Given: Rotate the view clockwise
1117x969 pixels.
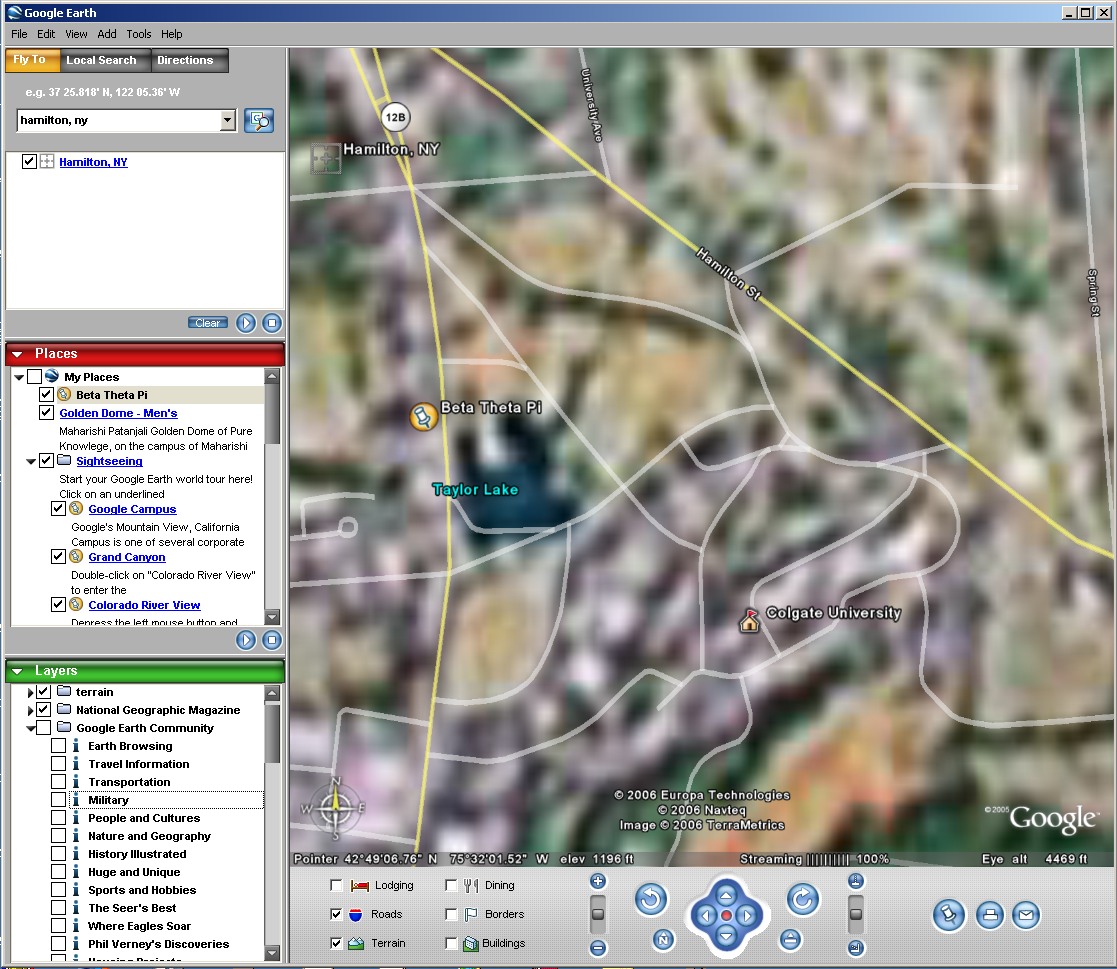Looking at the screenshot, I should click(803, 899).
